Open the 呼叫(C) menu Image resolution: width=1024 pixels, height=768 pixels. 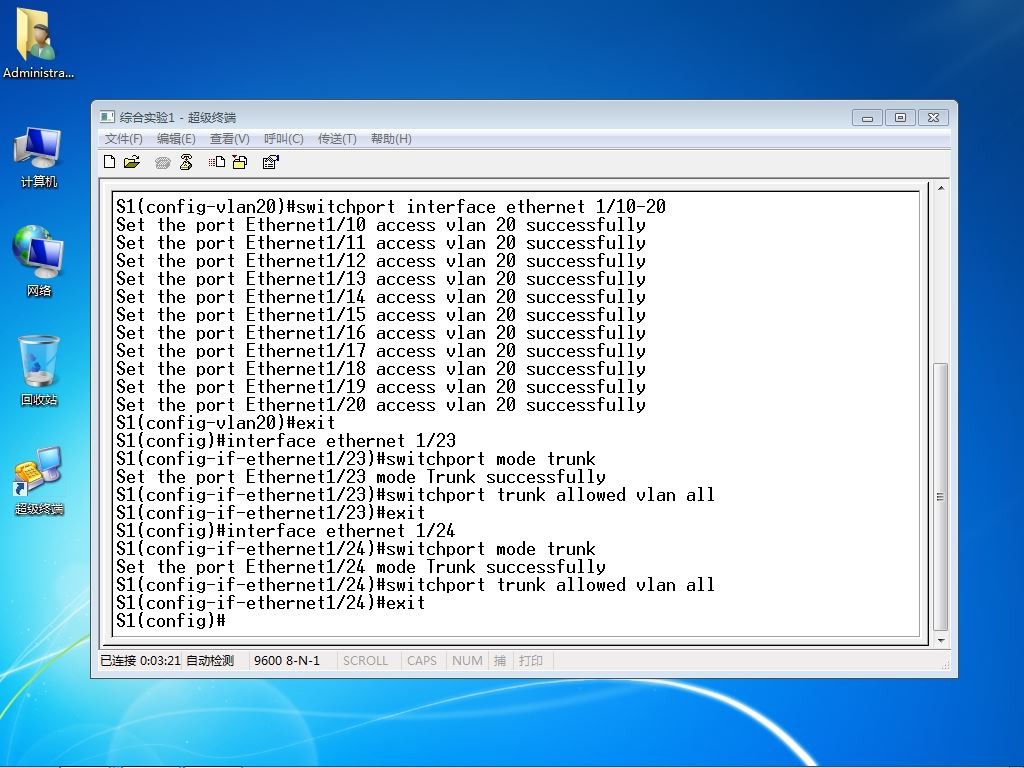[x=283, y=138]
